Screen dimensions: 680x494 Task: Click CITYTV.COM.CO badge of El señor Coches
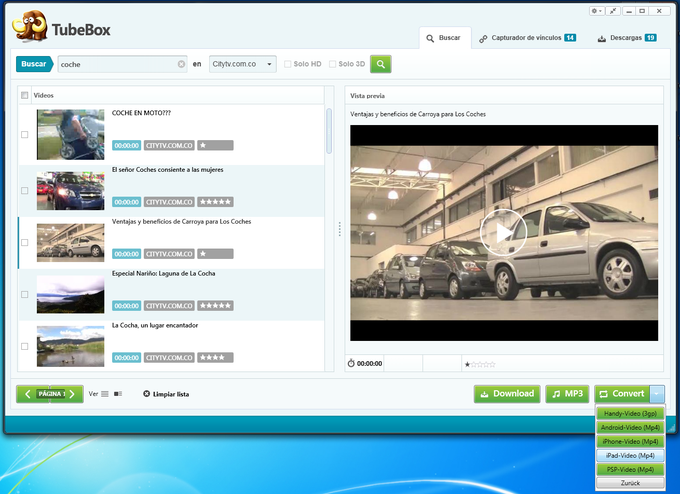pyautogui.click(x=169, y=202)
